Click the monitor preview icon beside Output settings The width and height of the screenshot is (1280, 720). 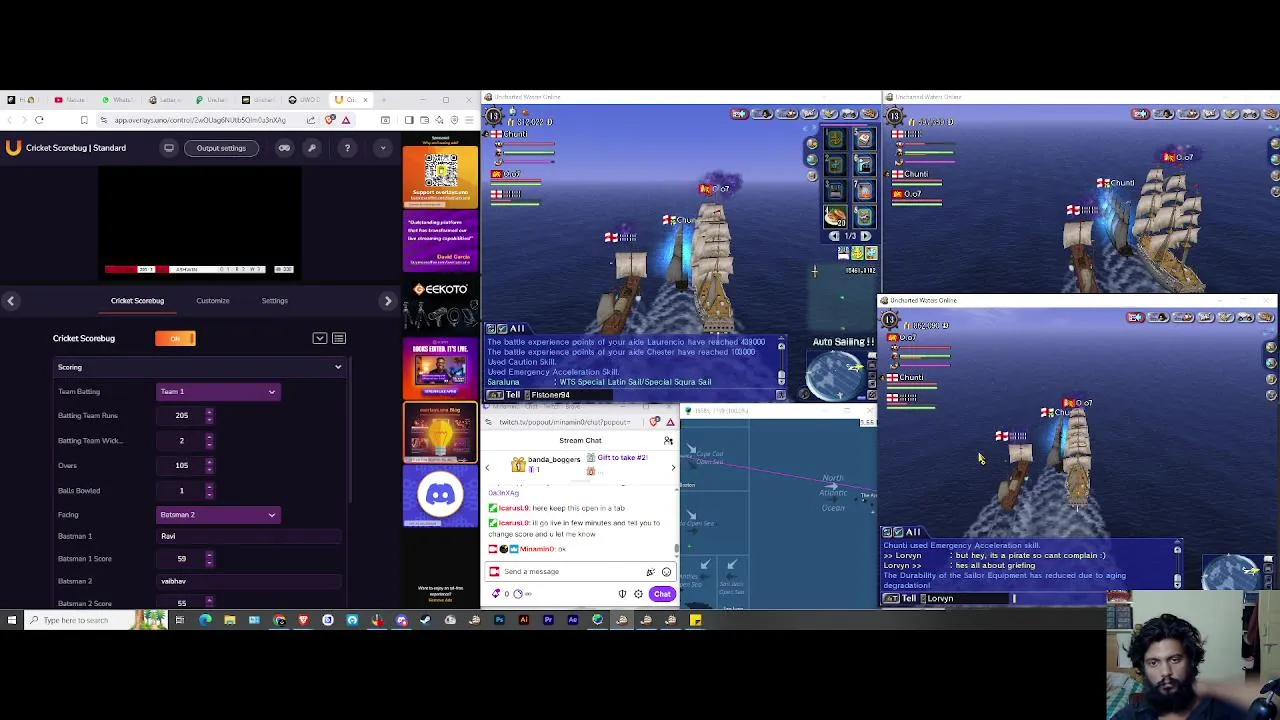pos(169,148)
